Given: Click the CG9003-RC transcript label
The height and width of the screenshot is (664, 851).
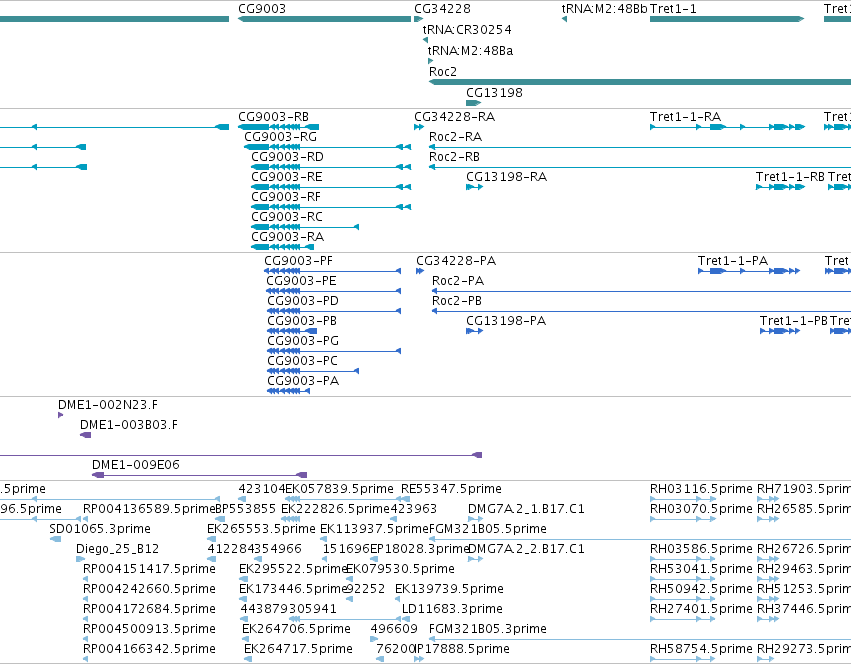Looking at the screenshot, I should [x=287, y=217].
